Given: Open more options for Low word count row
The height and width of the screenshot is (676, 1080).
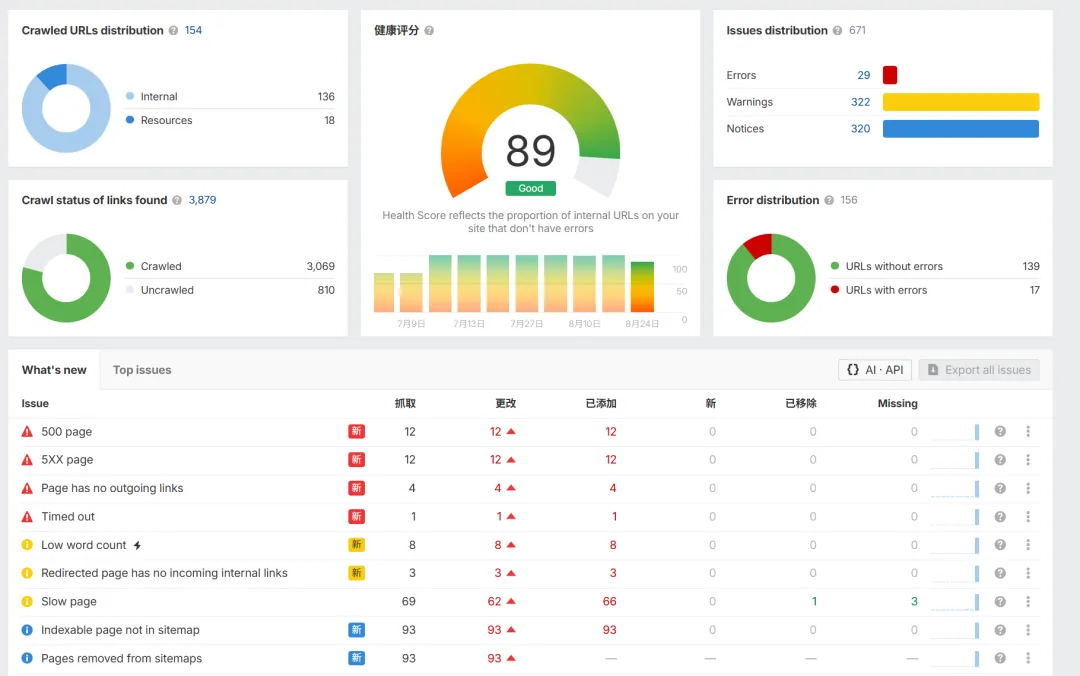Looking at the screenshot, I should coord(1028,544).
